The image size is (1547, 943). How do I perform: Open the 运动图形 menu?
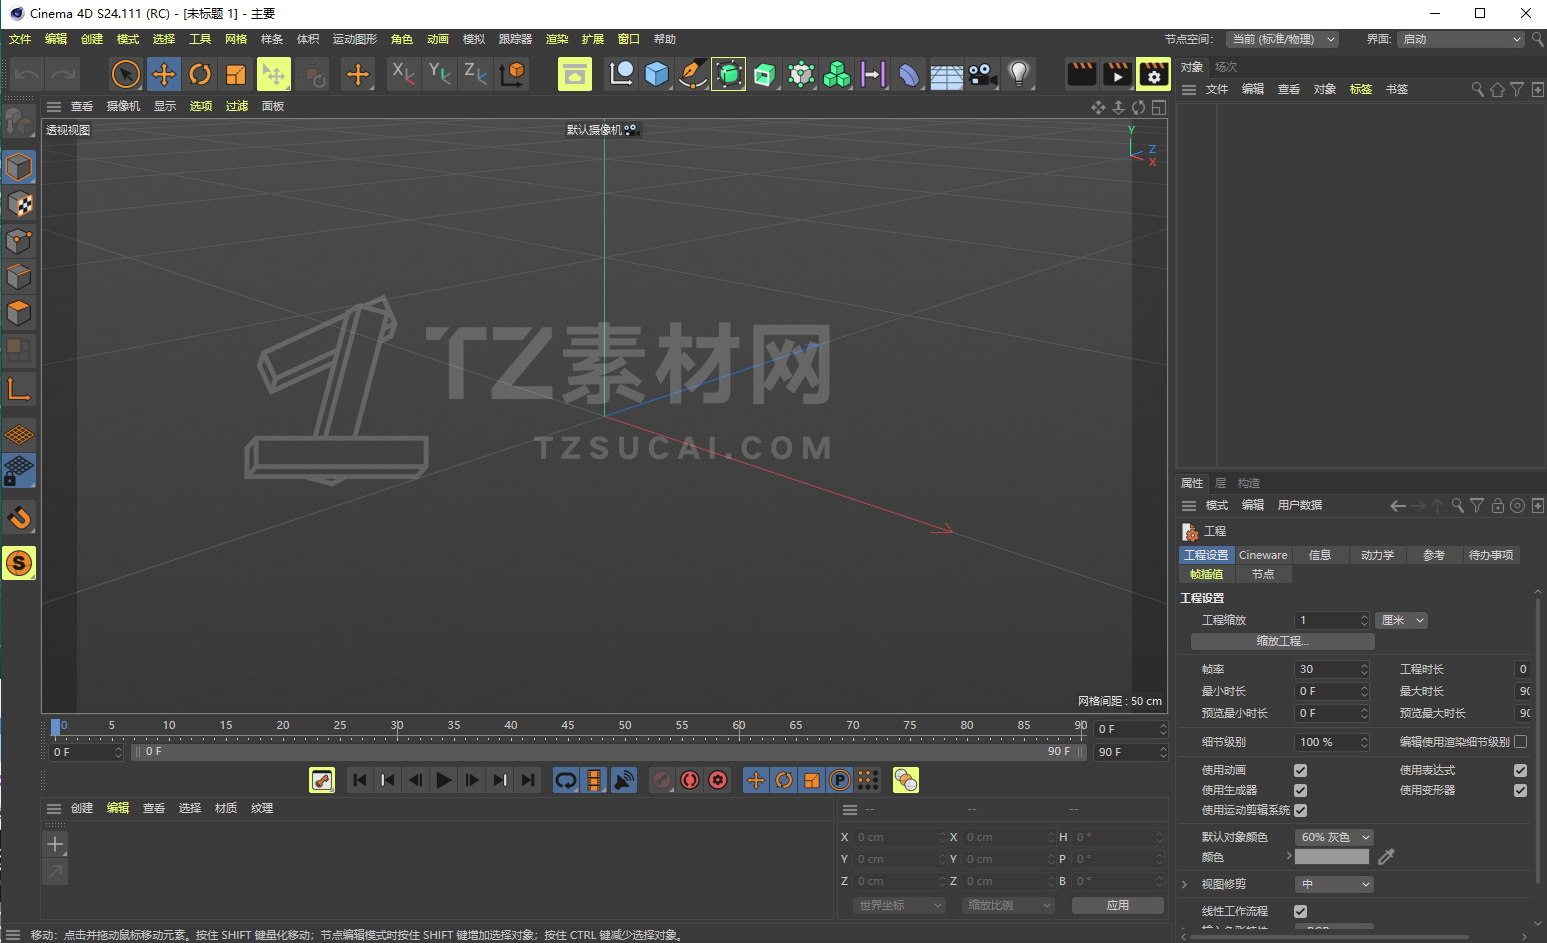point(355,39)
